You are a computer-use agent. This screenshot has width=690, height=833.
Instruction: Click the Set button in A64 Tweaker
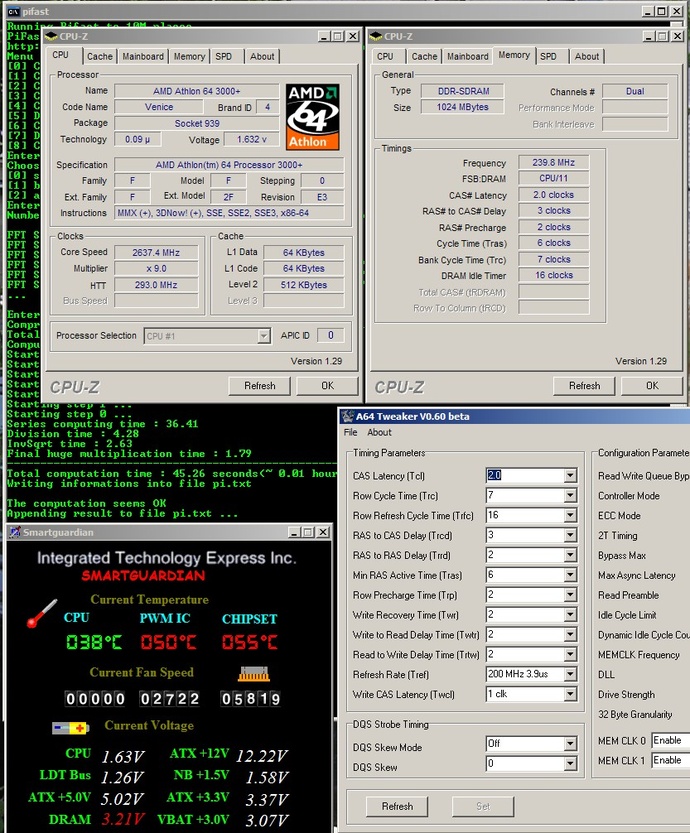coord(483,806)
